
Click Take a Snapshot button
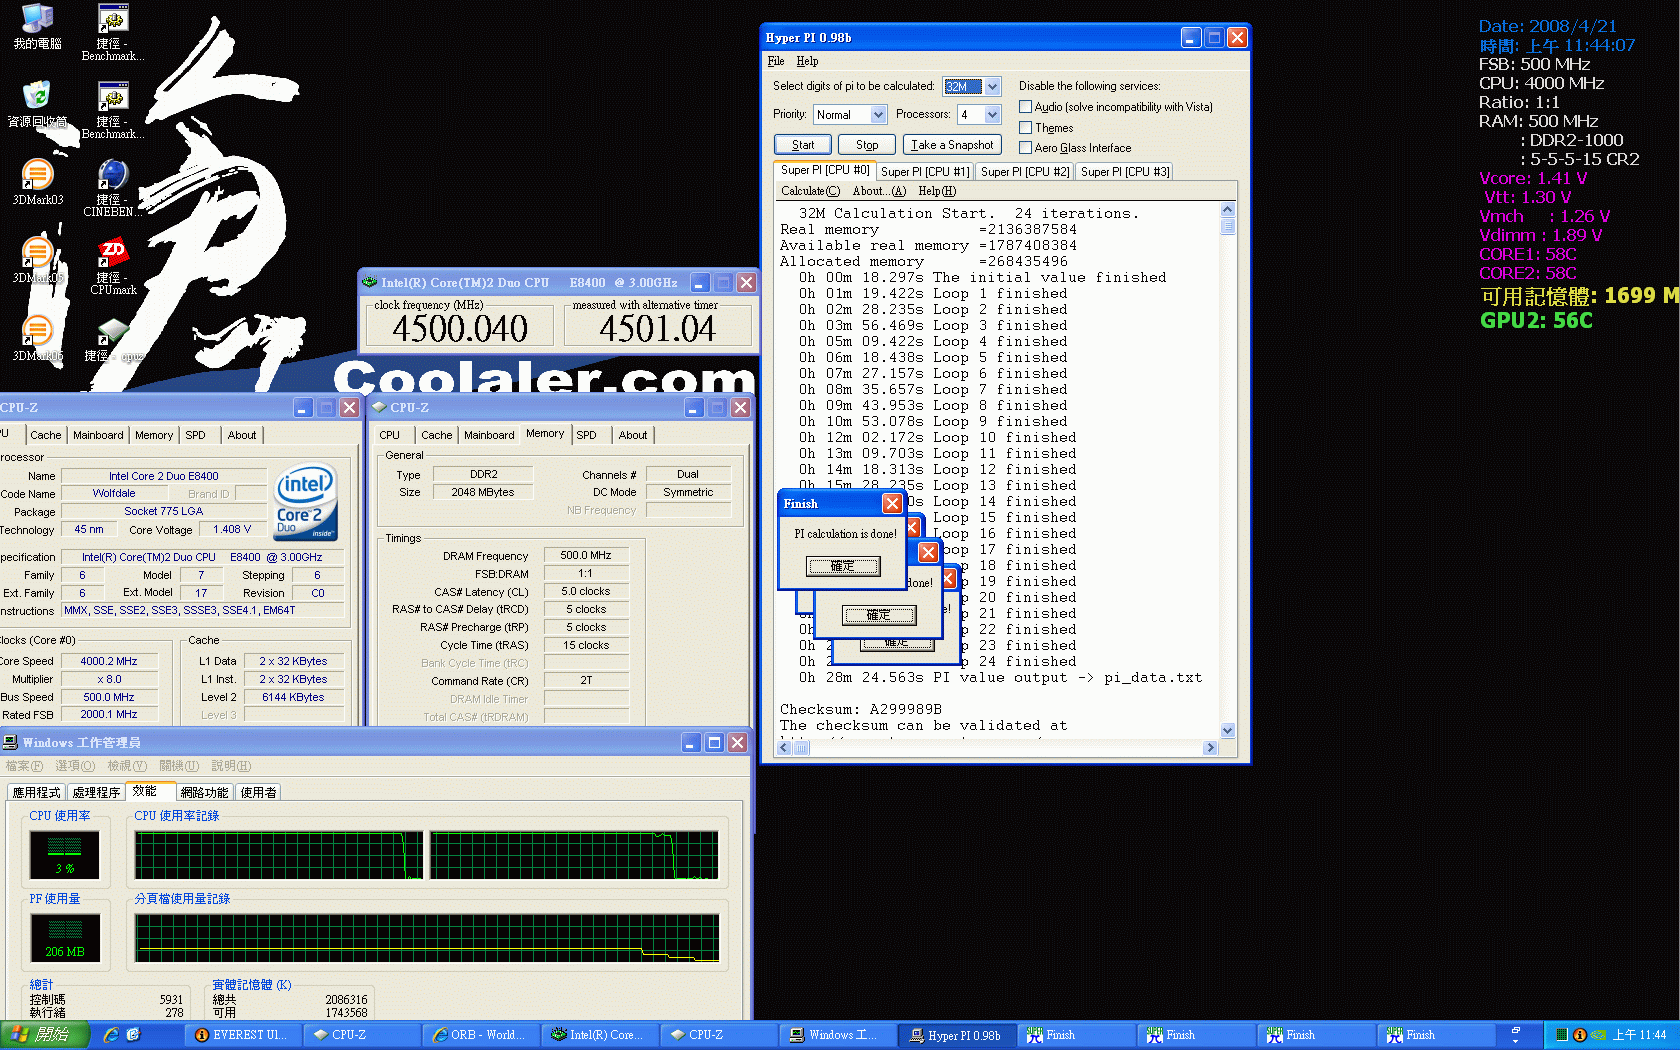coord(952,145)
